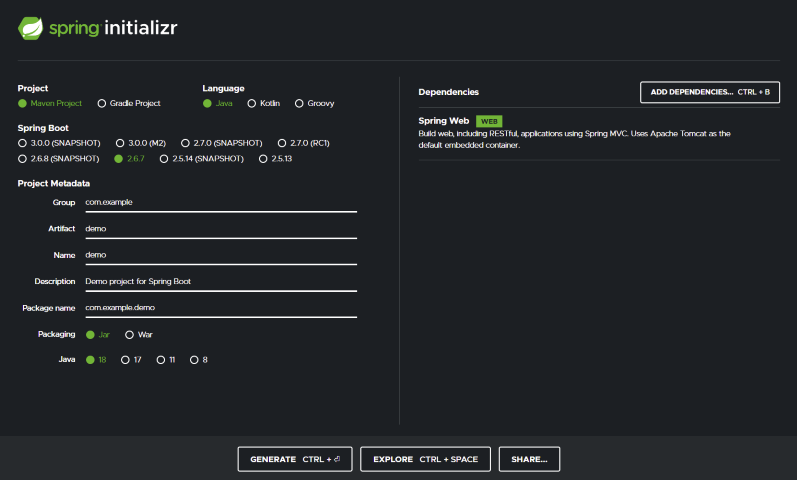Pick Spring Boot 3.0.0 (SNAPSHOT)

pyautogui.click(x=22, y=143)
